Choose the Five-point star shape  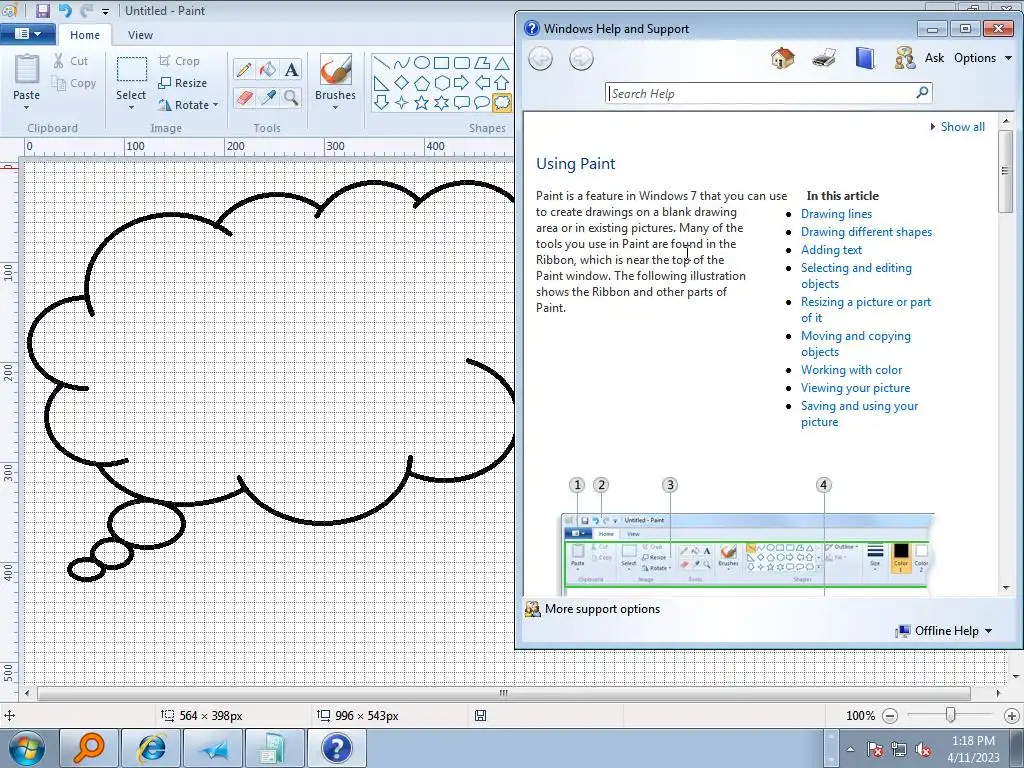point(422,103)
